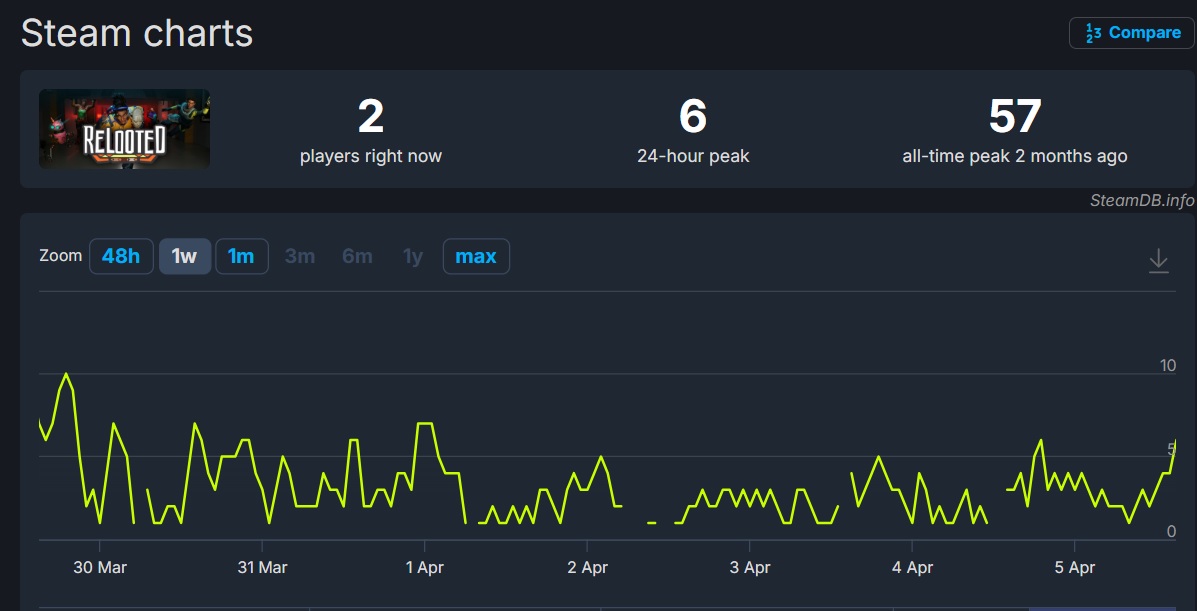
Task: Click the 3 Apr axis label
Action: coord(750,568)
